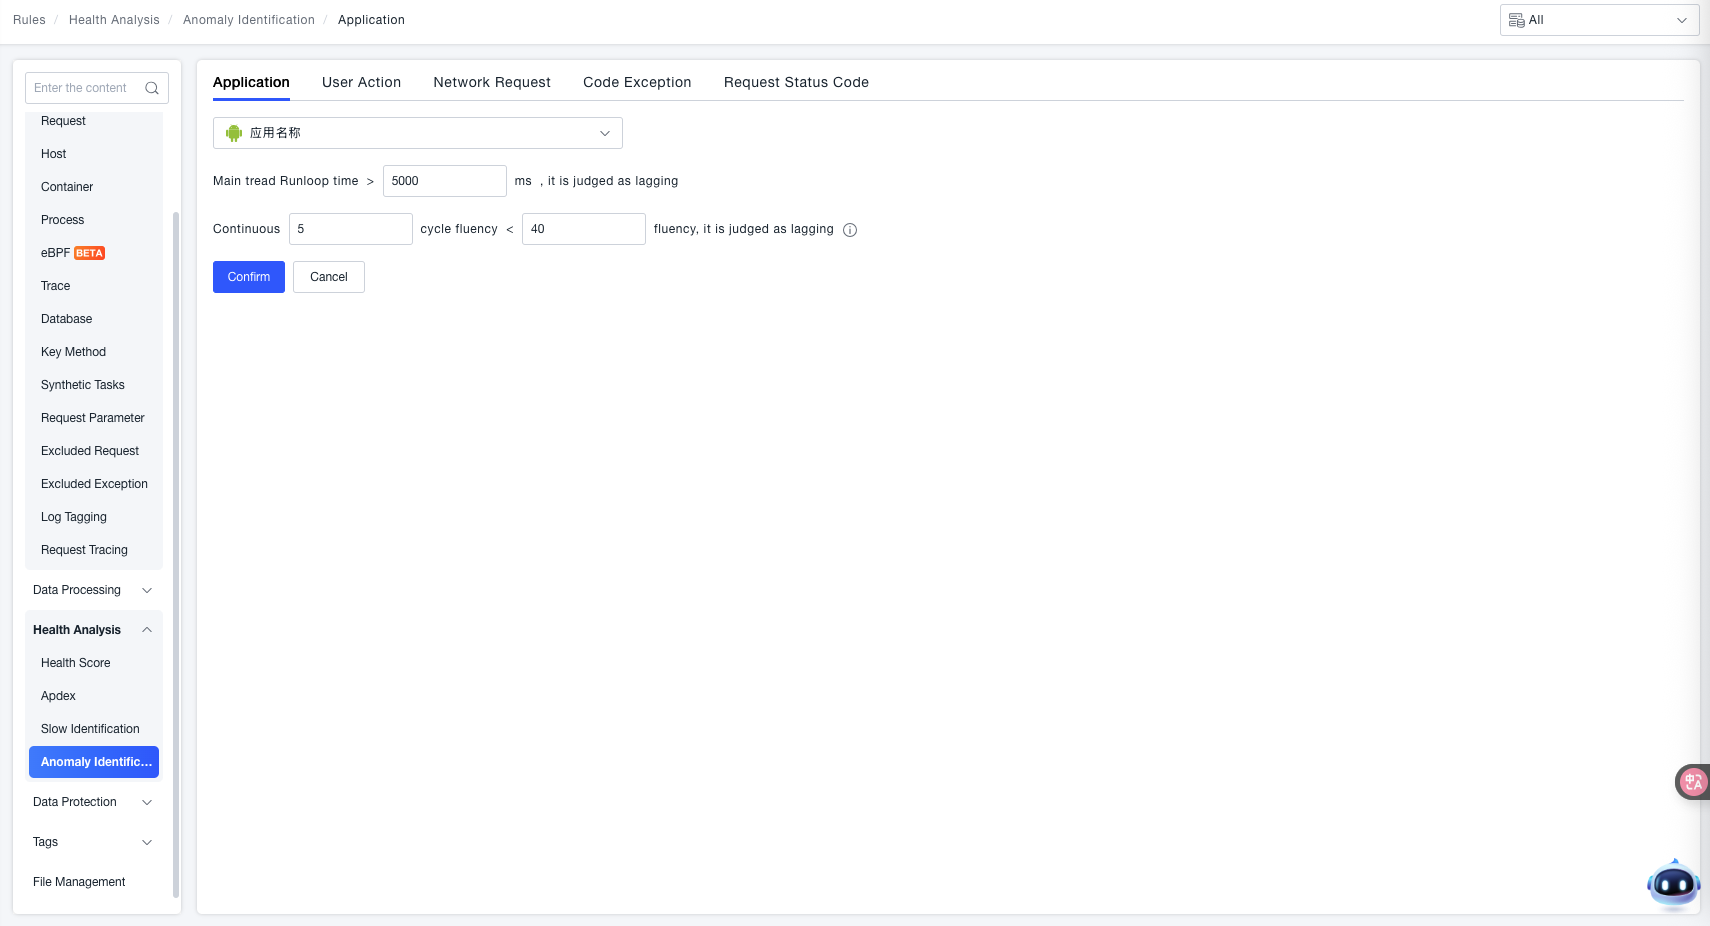Switch to the User Action tab
Image resolution: width=1710 pixels, height=926 pixels.
pyautogui.click(x=361, y=82)
